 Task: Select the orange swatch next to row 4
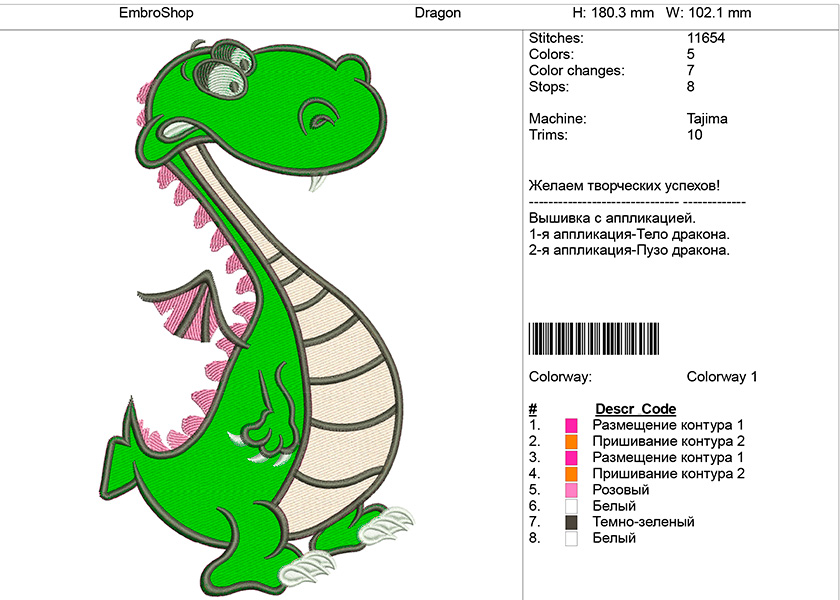tap(571, 474)
